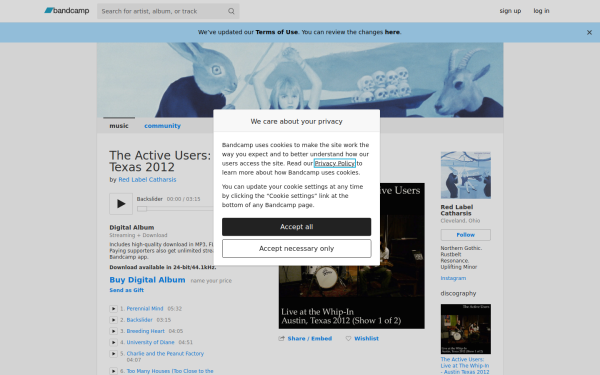
Task: Open Charlie and the Peanut Factory track link
Action: [x=165, y=354]
